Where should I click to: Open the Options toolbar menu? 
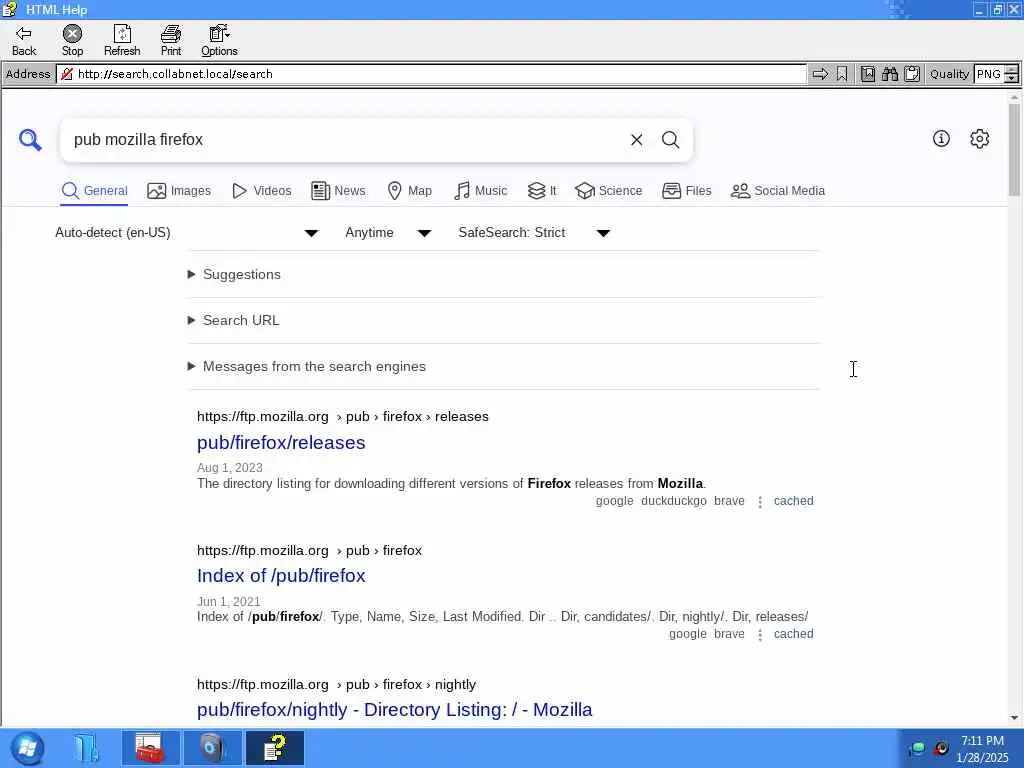click(x=219, y=40)
